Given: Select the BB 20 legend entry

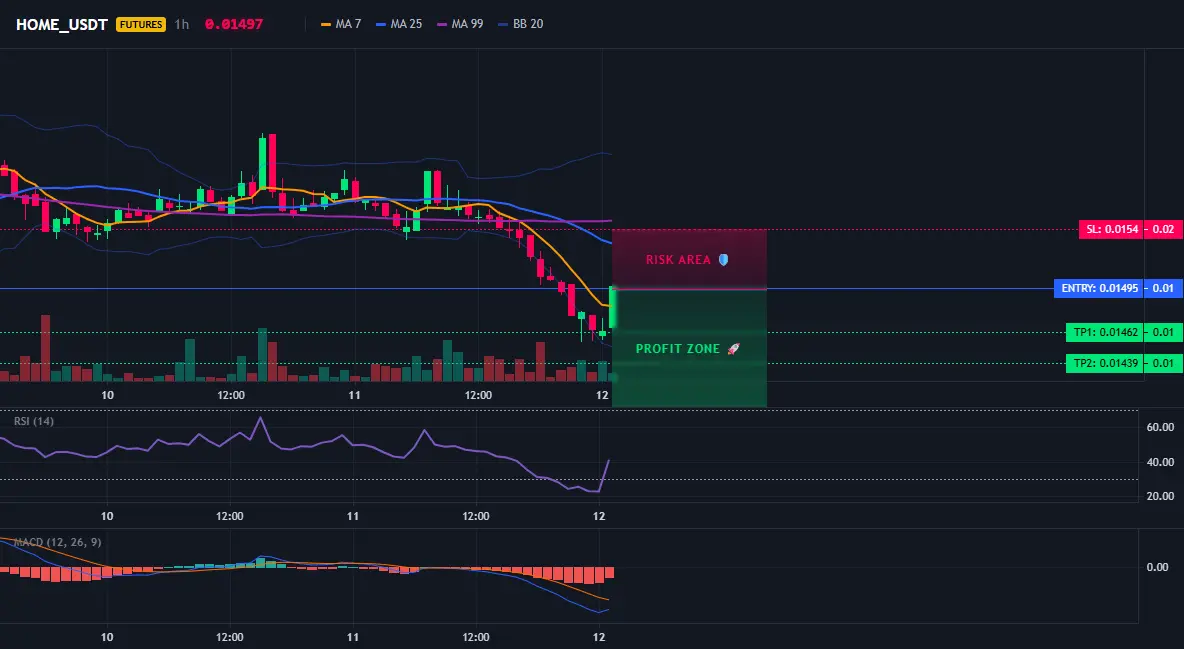Looking at the screenshot, I should click(x=521, y=24).
